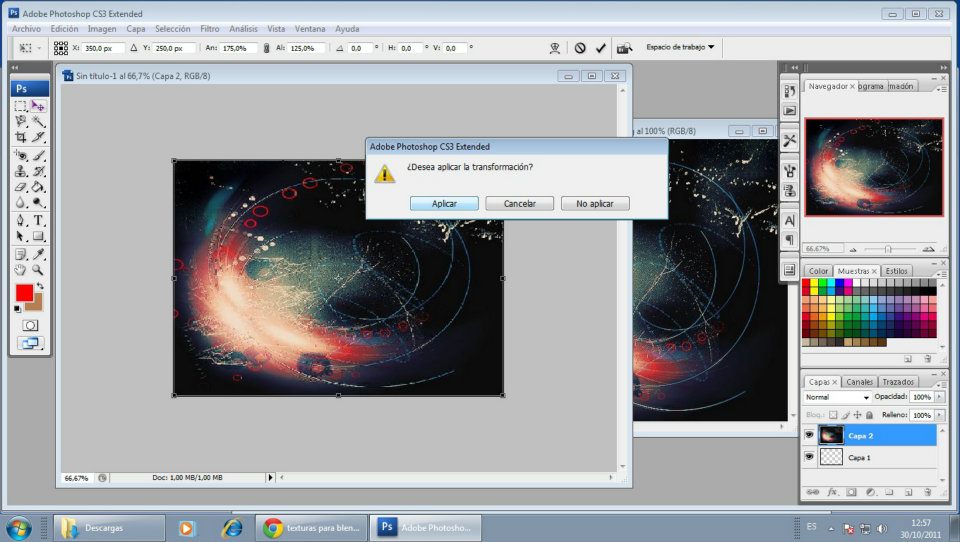Click No aplicar in the dialog
The width and height of the screenshot is (960, 542).
pyautogui.click(x=594, y=203)
